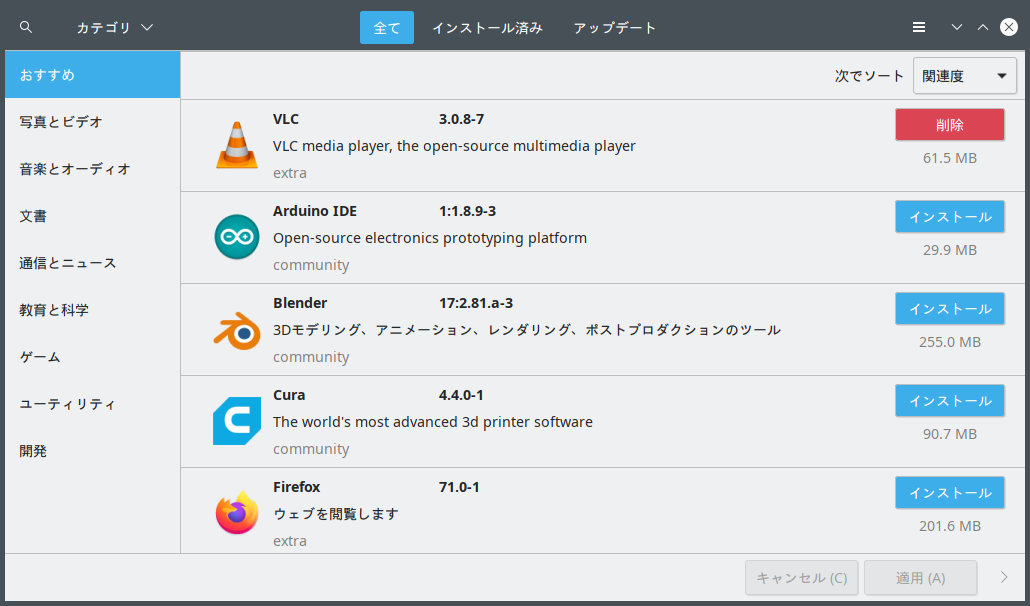Screen dimensions: 1030x606
Task: Click the community label under Cura
Action: tap(311, 448)
